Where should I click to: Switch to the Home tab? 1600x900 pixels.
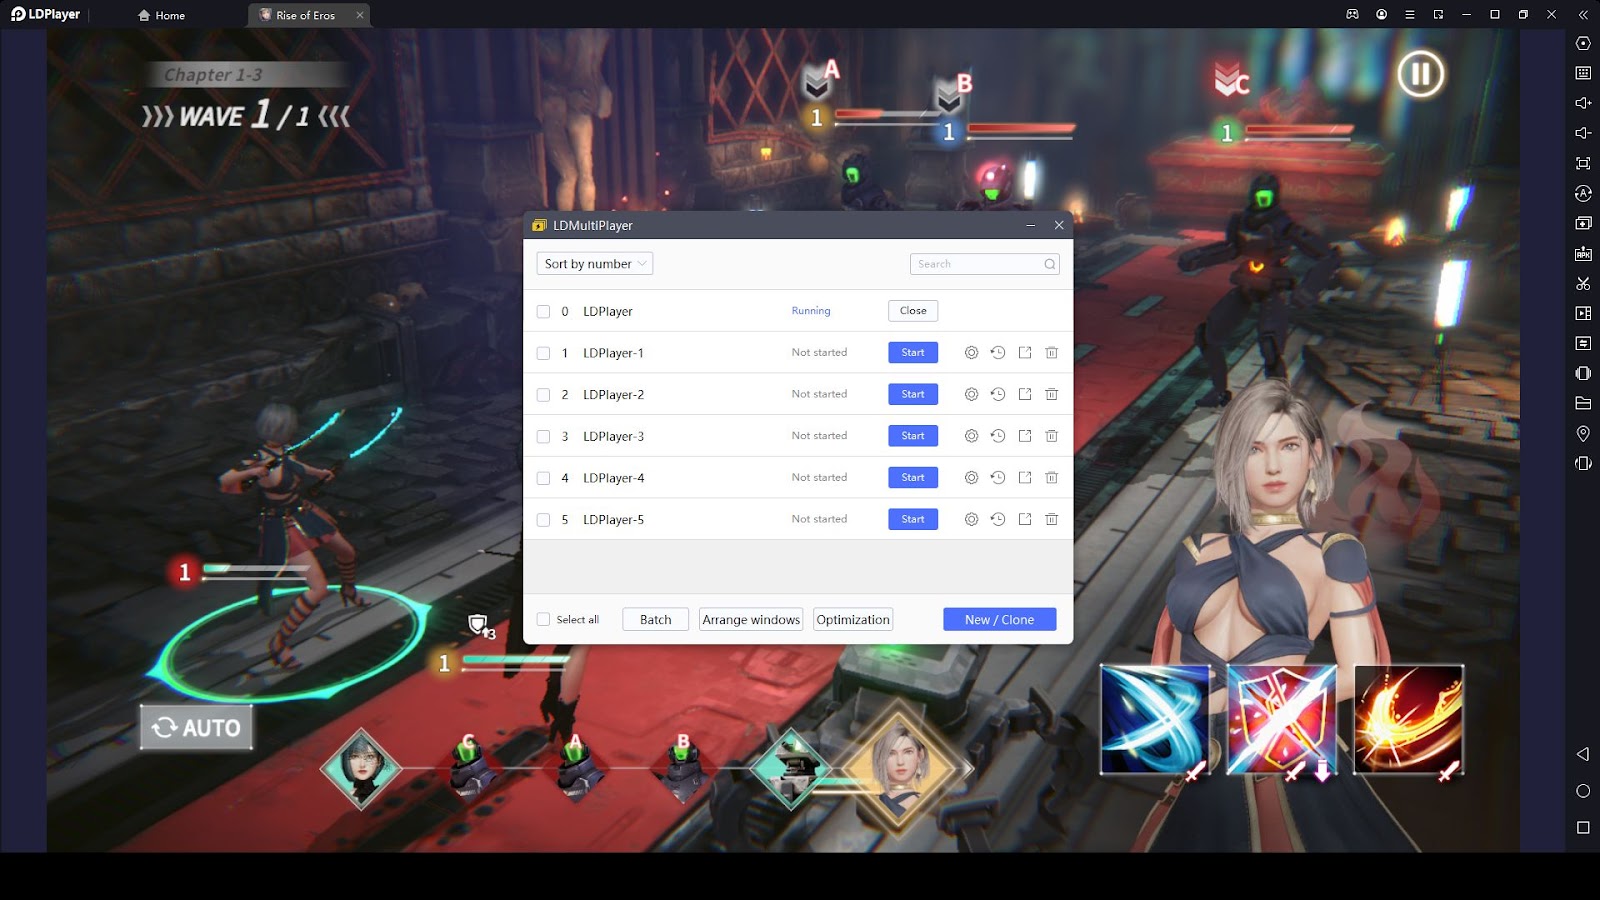(x=162, y=15)
